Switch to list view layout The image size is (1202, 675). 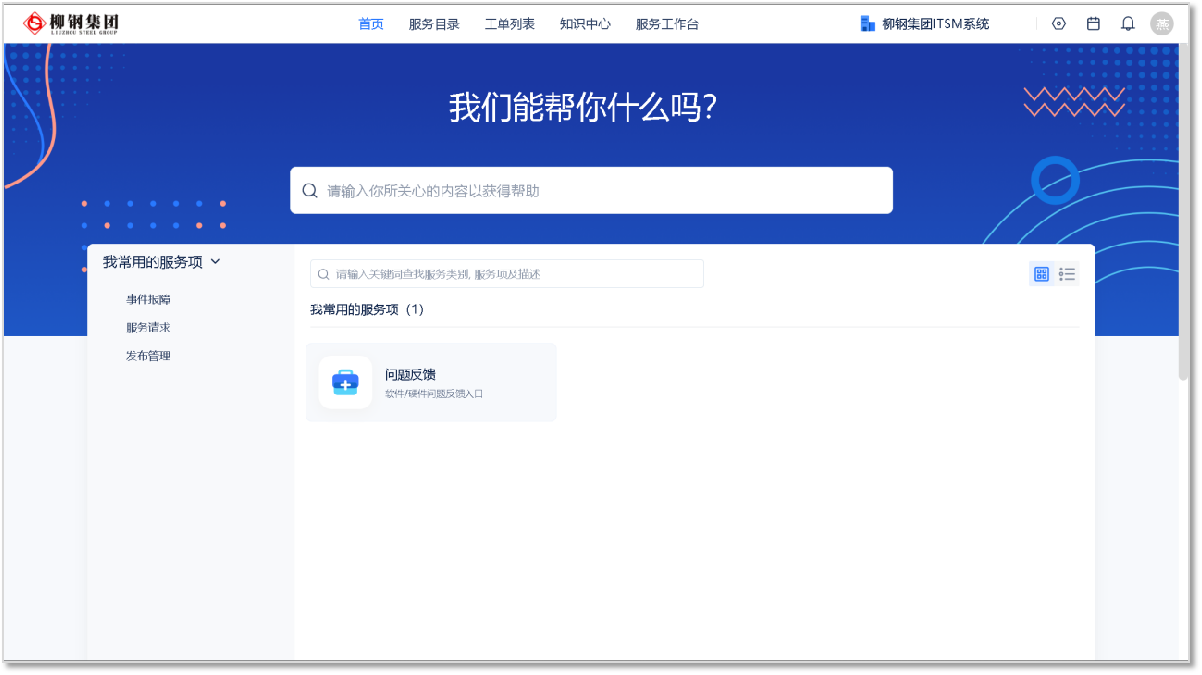point(1067,274)
